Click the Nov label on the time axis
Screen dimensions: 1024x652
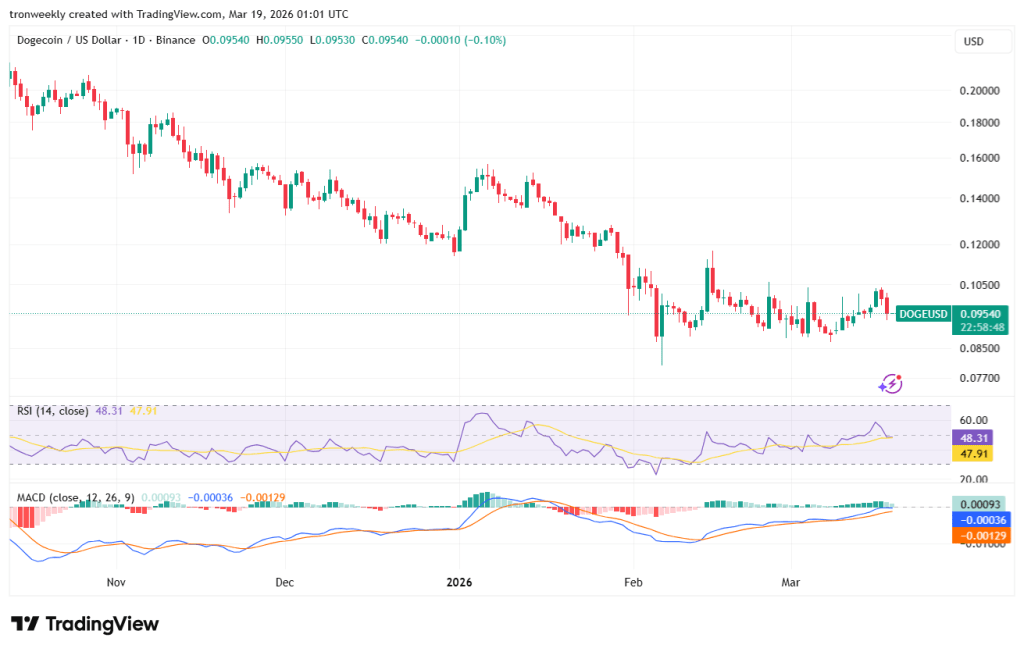tap(115, 581)
